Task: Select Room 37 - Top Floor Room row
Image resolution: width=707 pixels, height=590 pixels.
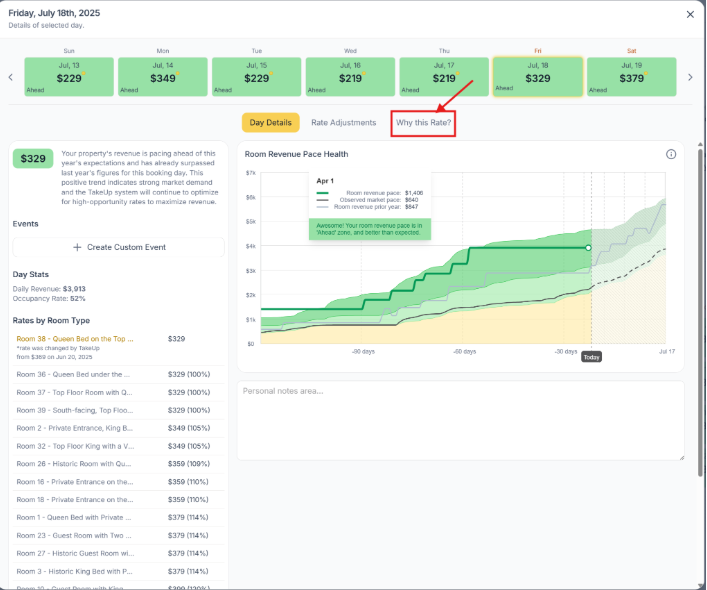Action: pyautogui.click(x=119, y=393)
